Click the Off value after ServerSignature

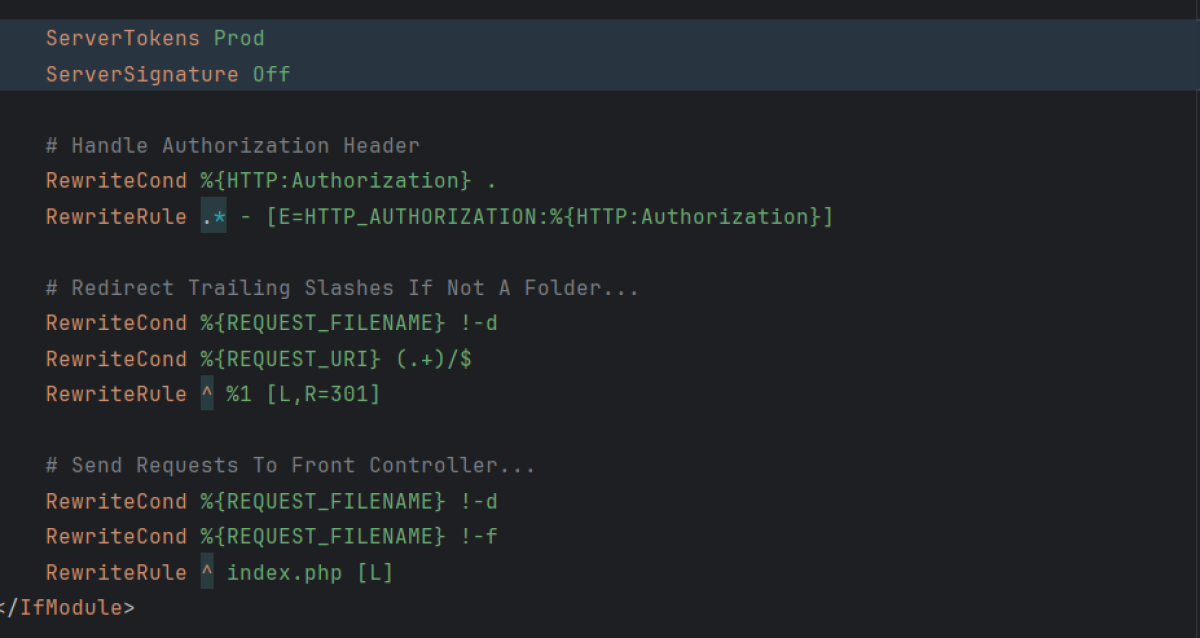[x=271, y=75]
